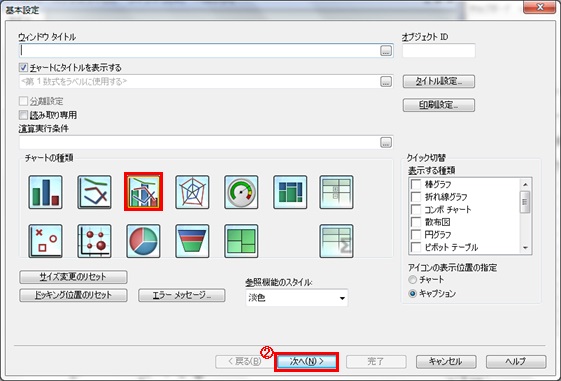Select the radar chart type icon
The image size is (561, 381).
click(192, 192)
